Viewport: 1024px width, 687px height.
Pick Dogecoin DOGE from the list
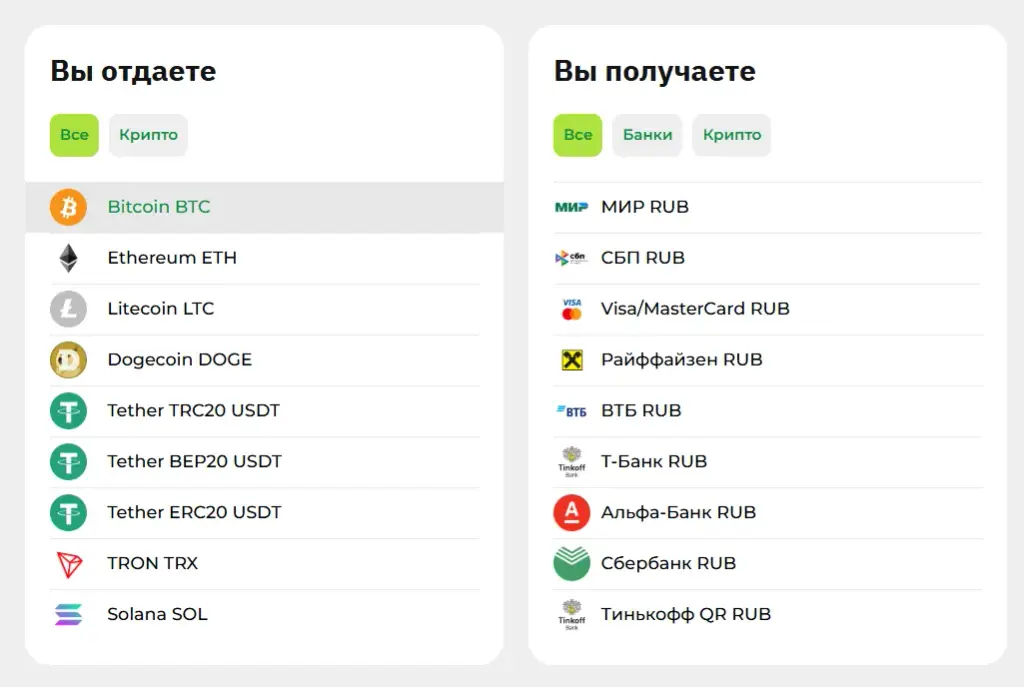click(x=264, y=360)
